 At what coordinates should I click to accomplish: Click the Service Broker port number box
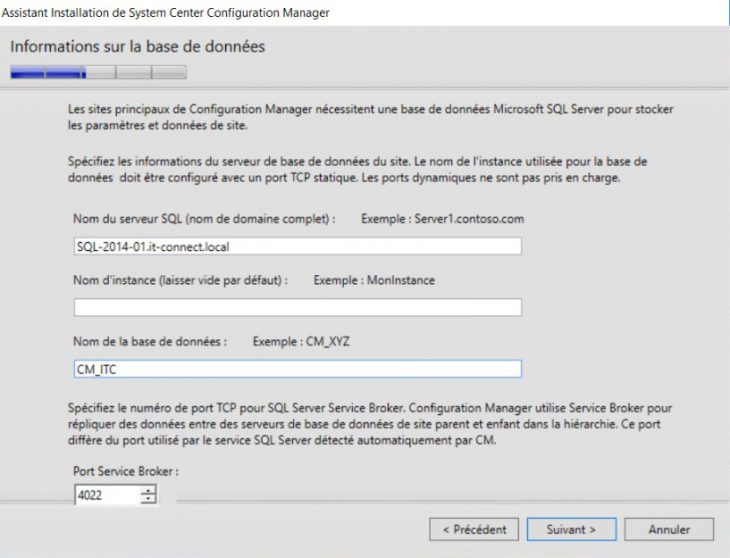coord(105,494)
